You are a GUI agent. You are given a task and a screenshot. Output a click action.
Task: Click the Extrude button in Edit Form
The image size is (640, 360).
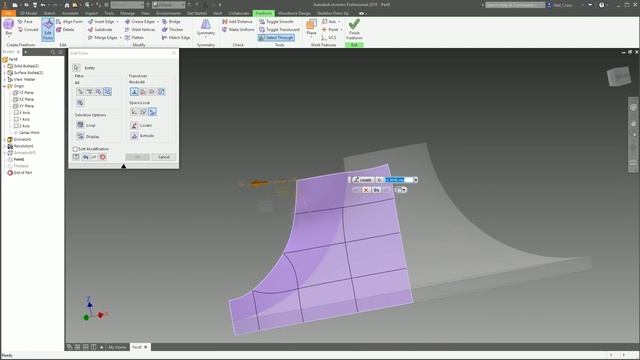(142, 136)
